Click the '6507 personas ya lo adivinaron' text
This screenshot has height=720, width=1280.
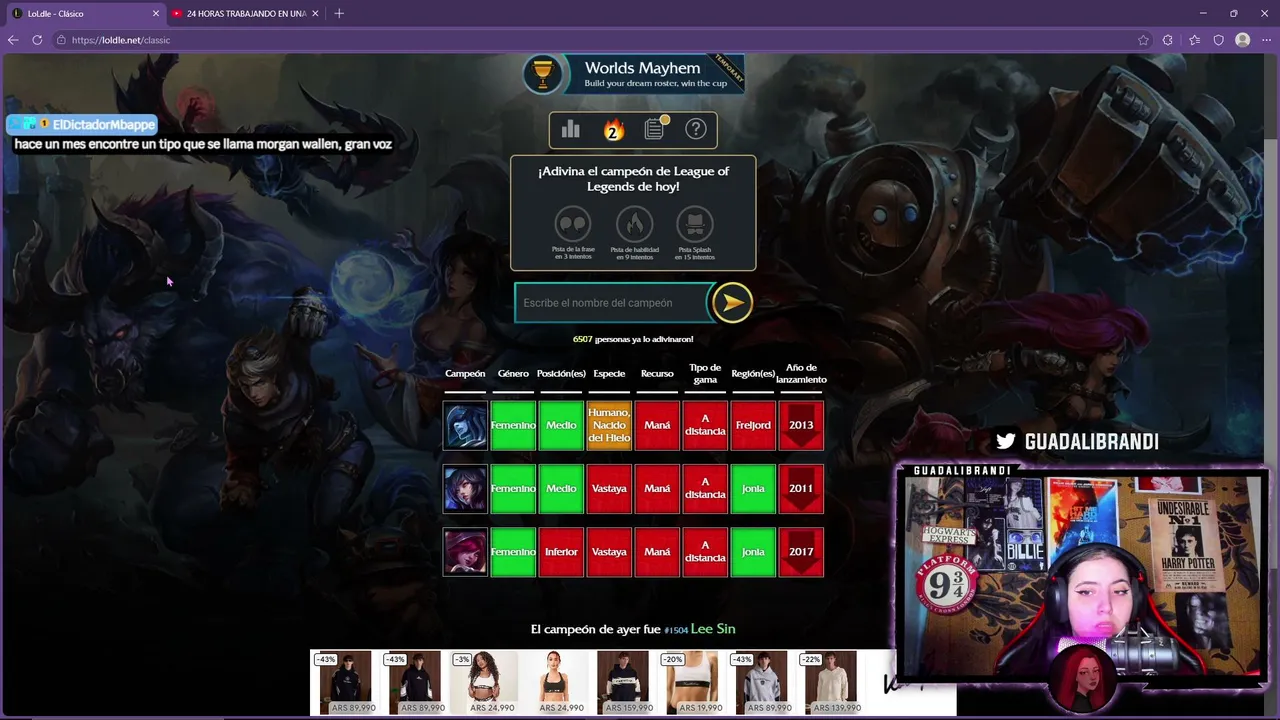click(633, 339)
